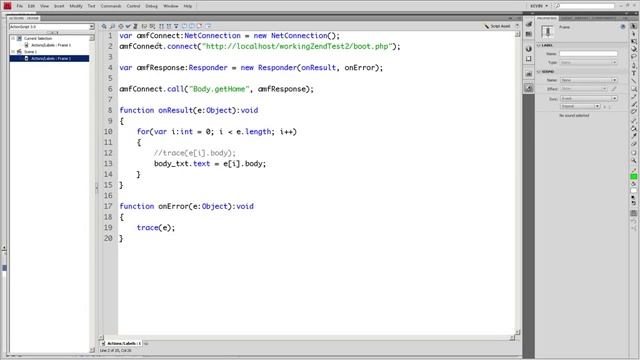640x360 pixels.
Task: Collapse the Scene 1 tree node
Action: click(x=13, y=52)
